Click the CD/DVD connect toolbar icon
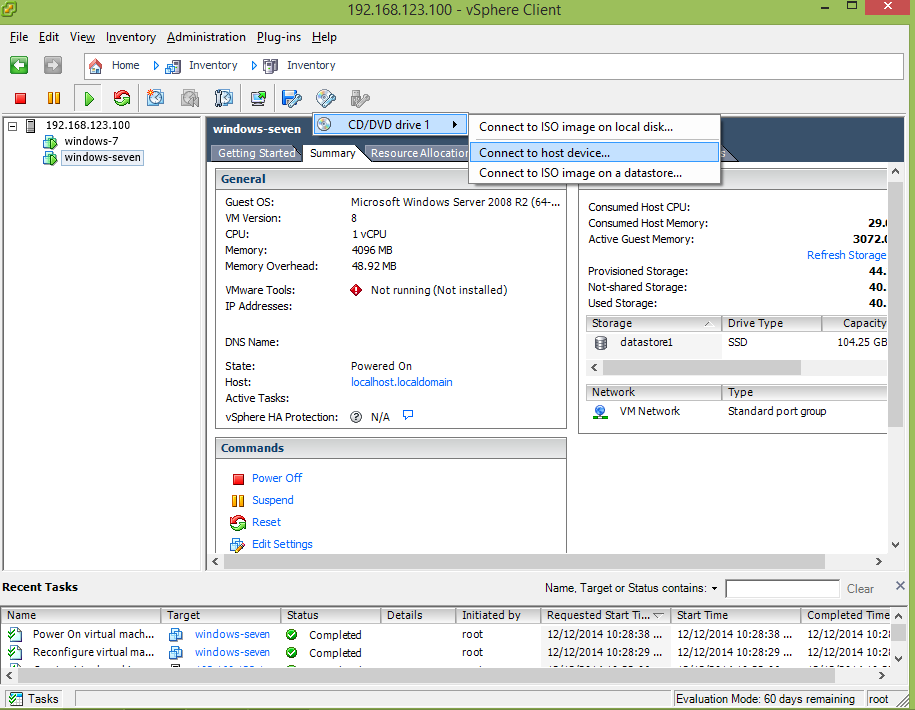This screenshot has width=915, height=710. [x=326, y=98]
